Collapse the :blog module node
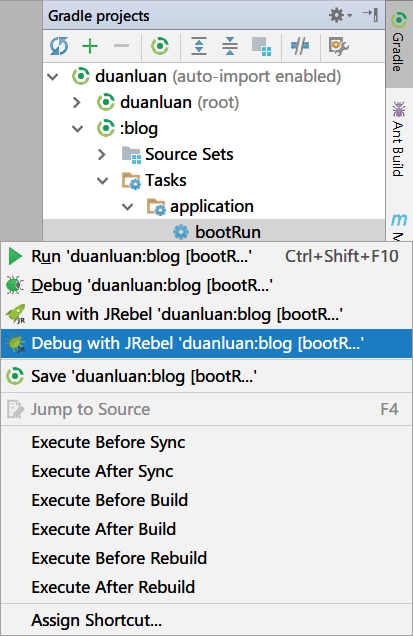The width and height of the screenshot is (413, 636). point(77,129)
